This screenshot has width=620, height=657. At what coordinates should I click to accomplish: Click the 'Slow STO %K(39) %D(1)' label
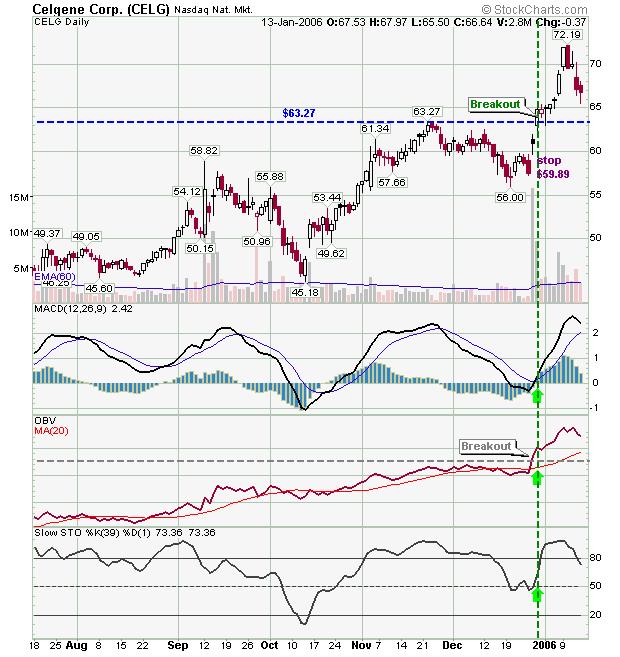click(92, 533)
